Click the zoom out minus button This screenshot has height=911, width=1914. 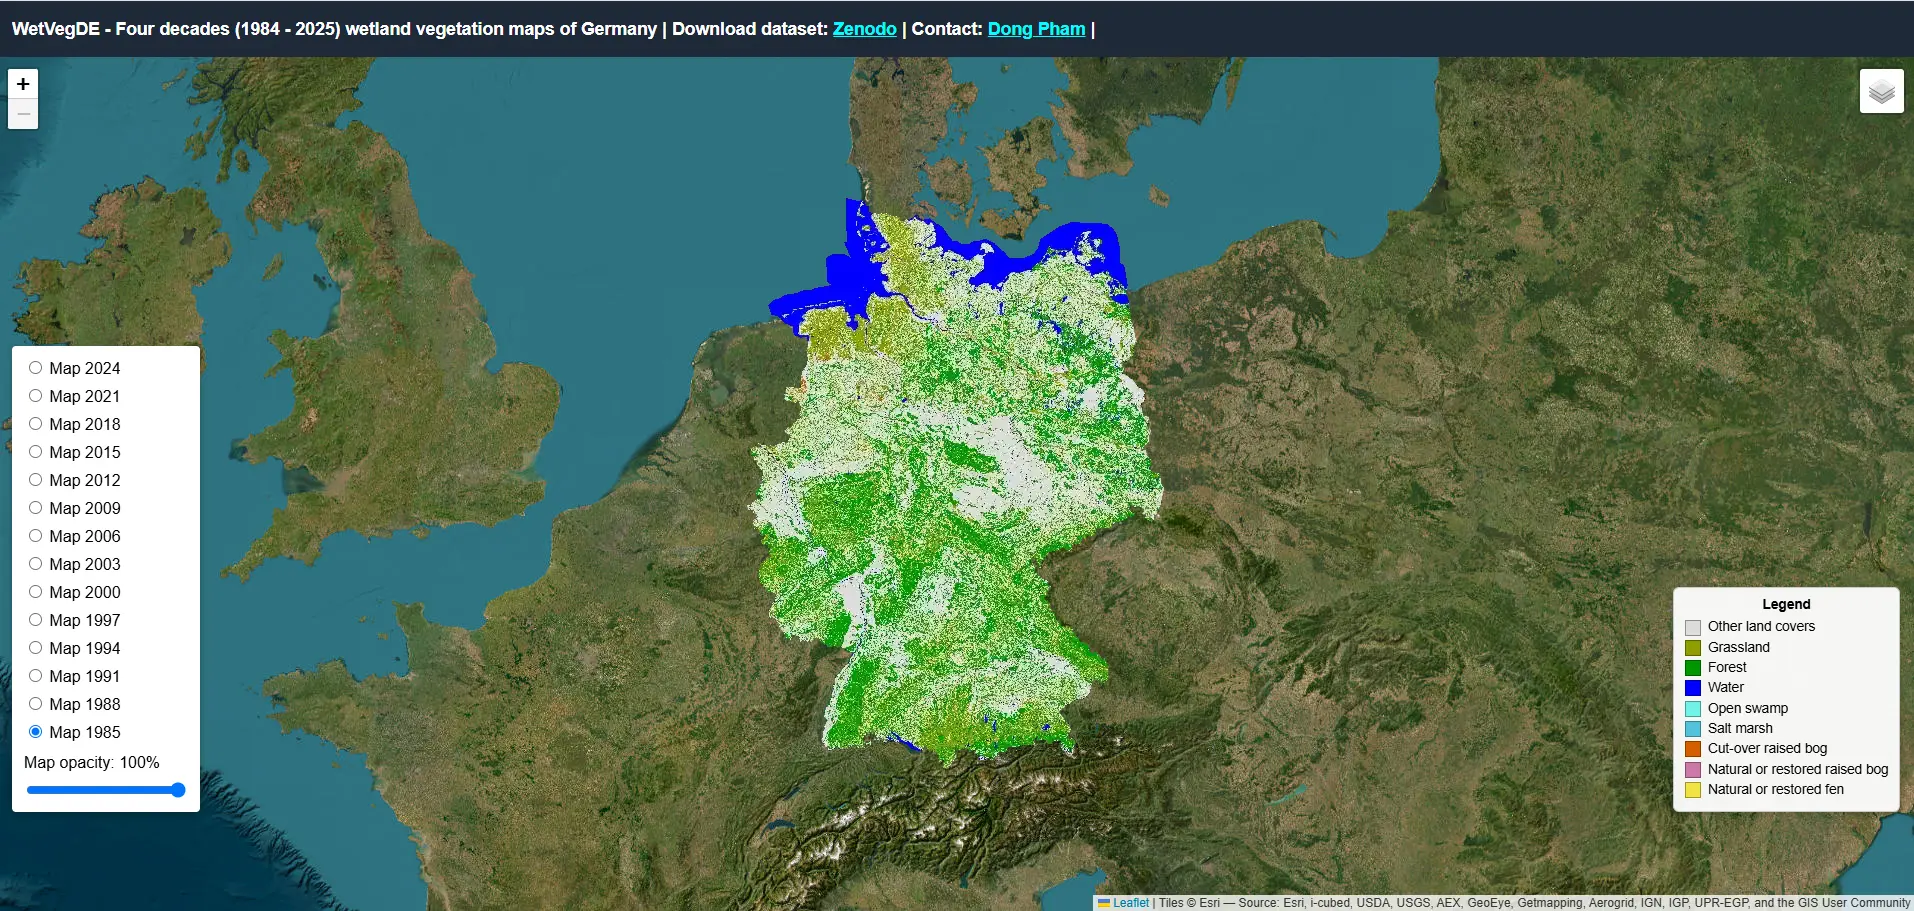(23, 114)
